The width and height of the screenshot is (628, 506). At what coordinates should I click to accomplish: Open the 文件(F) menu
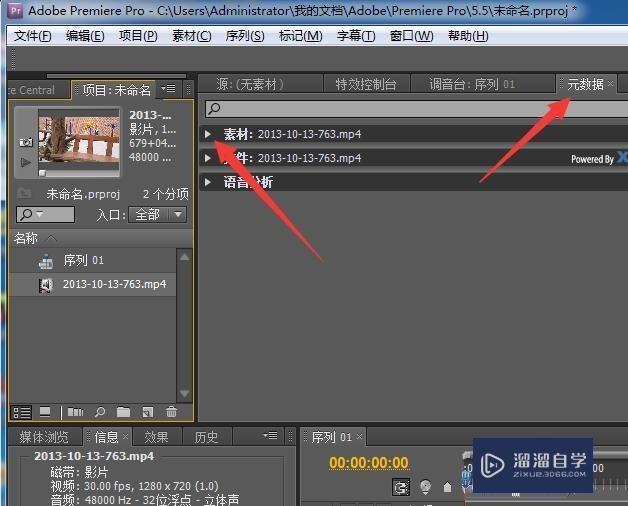pos(32,36)
